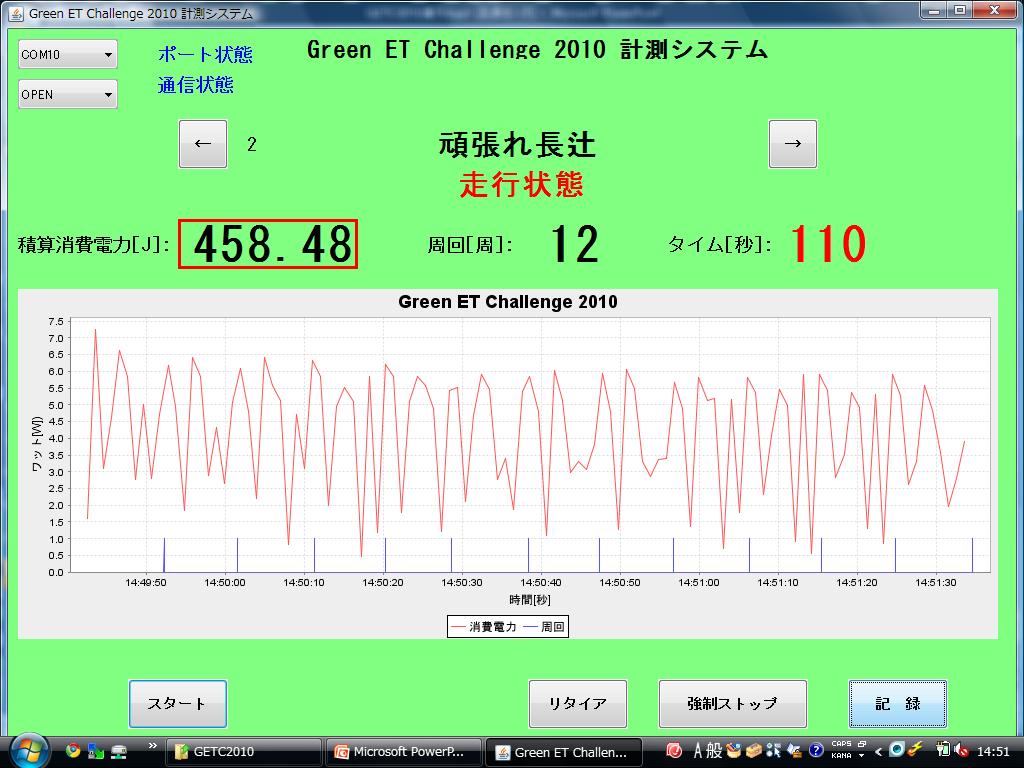Switch to Microsoft PowerPoint taskbar item
1024x768 pixels.
406,752
